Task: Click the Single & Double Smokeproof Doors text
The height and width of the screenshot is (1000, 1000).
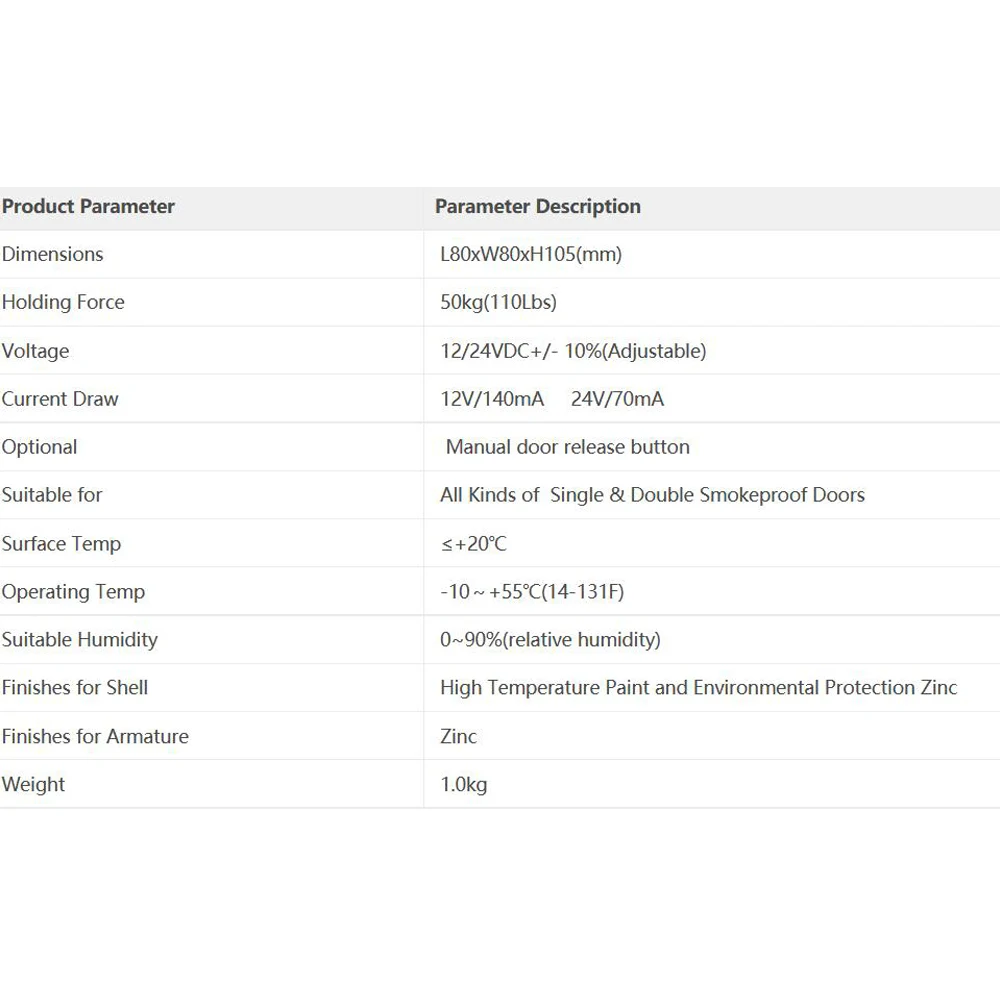Action: coord(707,495)
